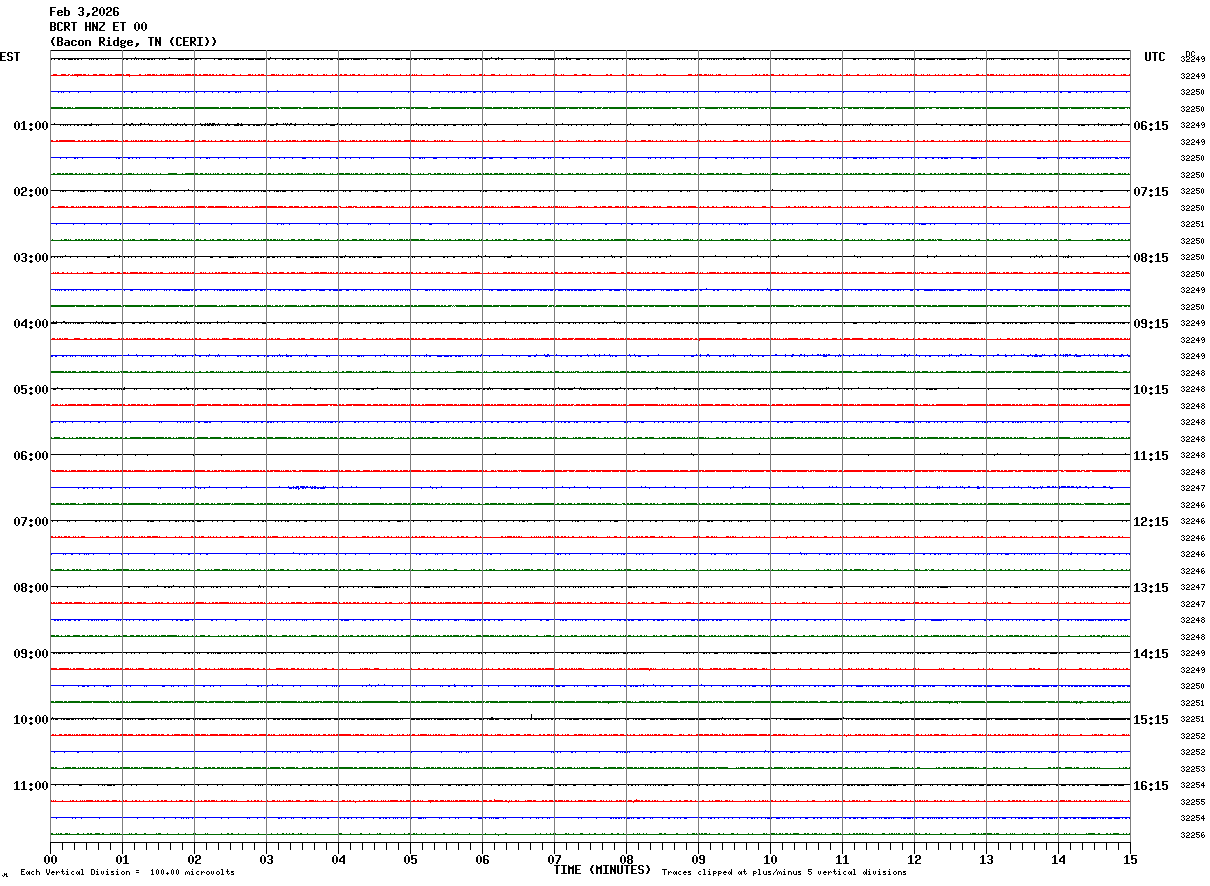Click the EST timezone label
Viewport: 1210px width, 886px height.
tap(10, 57)
